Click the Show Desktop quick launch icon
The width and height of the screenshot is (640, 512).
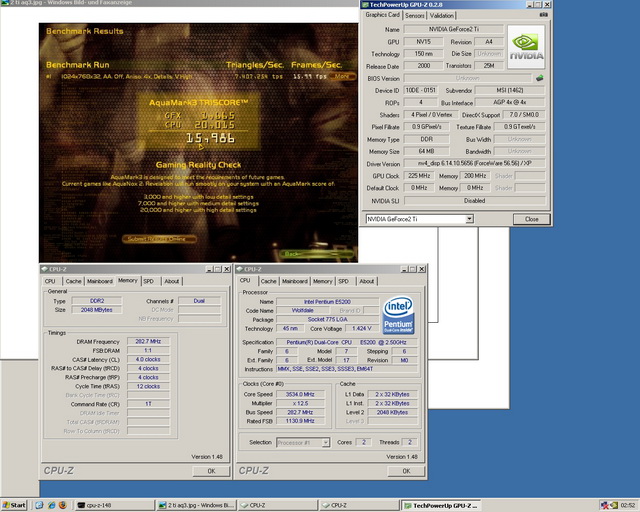(x=39, y=505)
